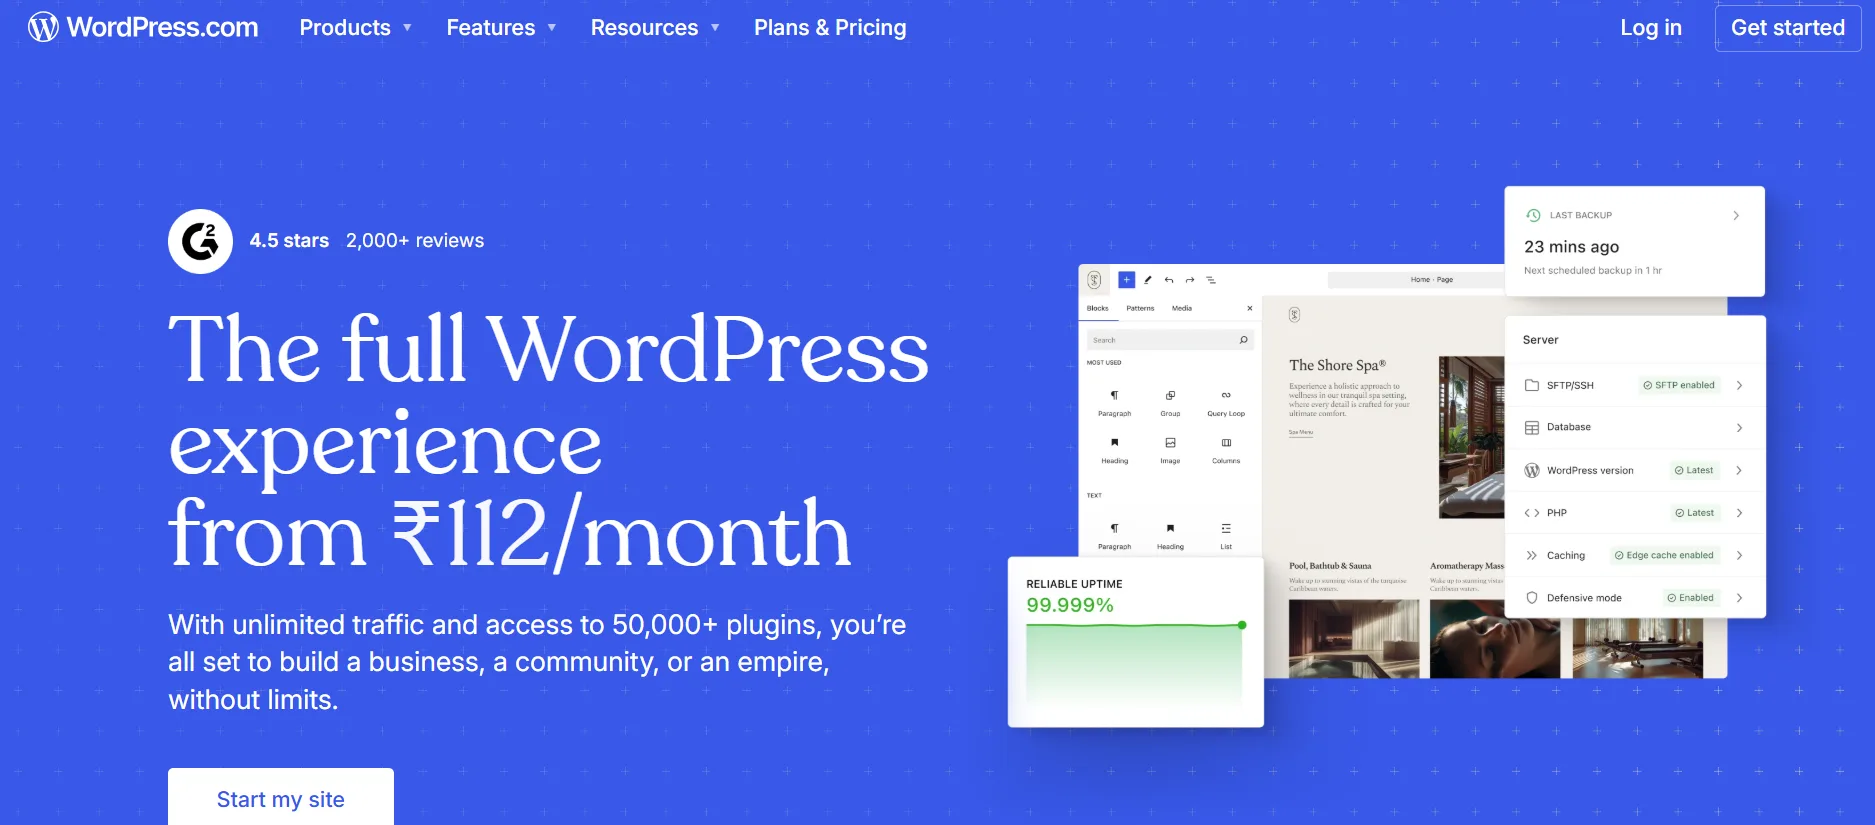The image size is (1875, 825).
Task: Click the 4.5 stars rating text
Action: 289,241
